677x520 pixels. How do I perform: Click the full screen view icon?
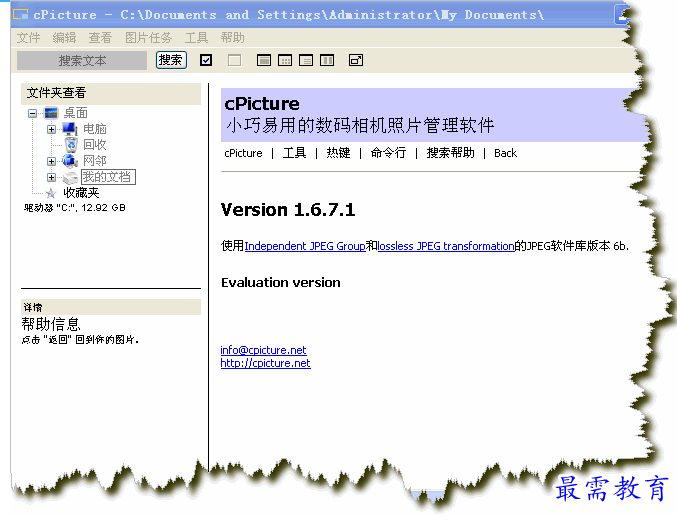[x=356, y=60]
